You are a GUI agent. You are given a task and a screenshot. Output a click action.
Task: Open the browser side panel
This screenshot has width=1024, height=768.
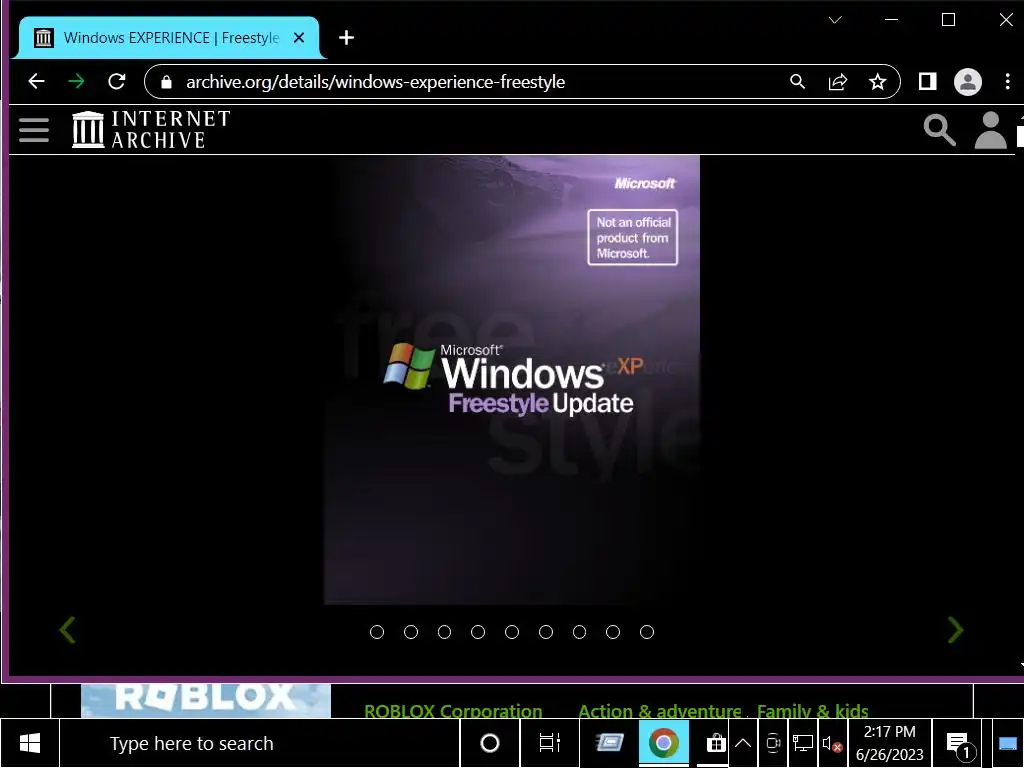(x=927, y=82)
